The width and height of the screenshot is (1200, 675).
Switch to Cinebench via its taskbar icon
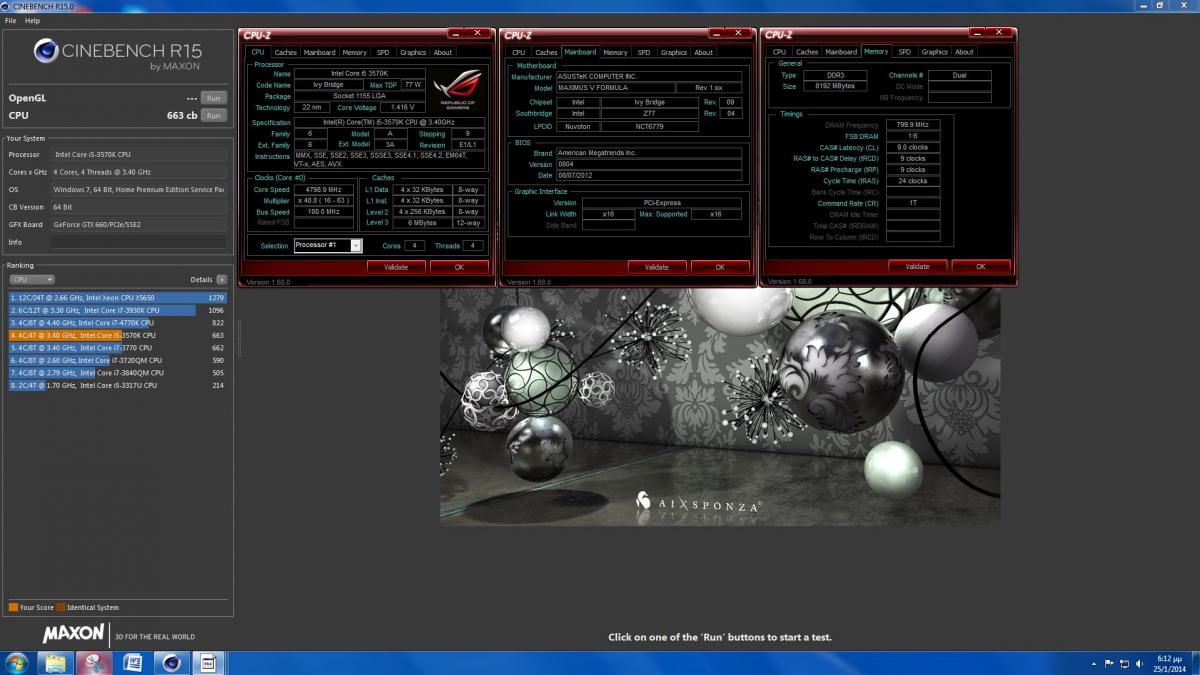pyautogui.click(x=170, y=662)
